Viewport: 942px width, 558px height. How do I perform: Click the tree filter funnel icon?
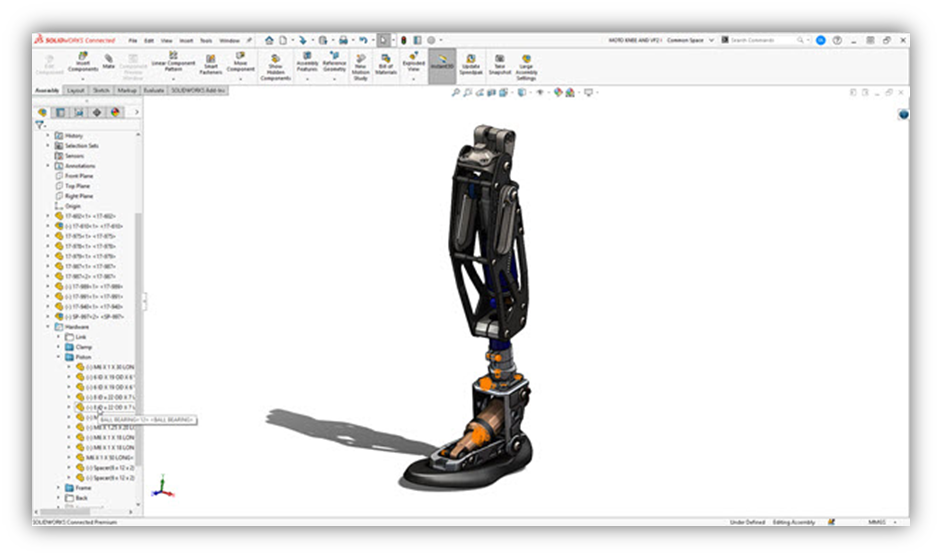[x=40, y=125]
